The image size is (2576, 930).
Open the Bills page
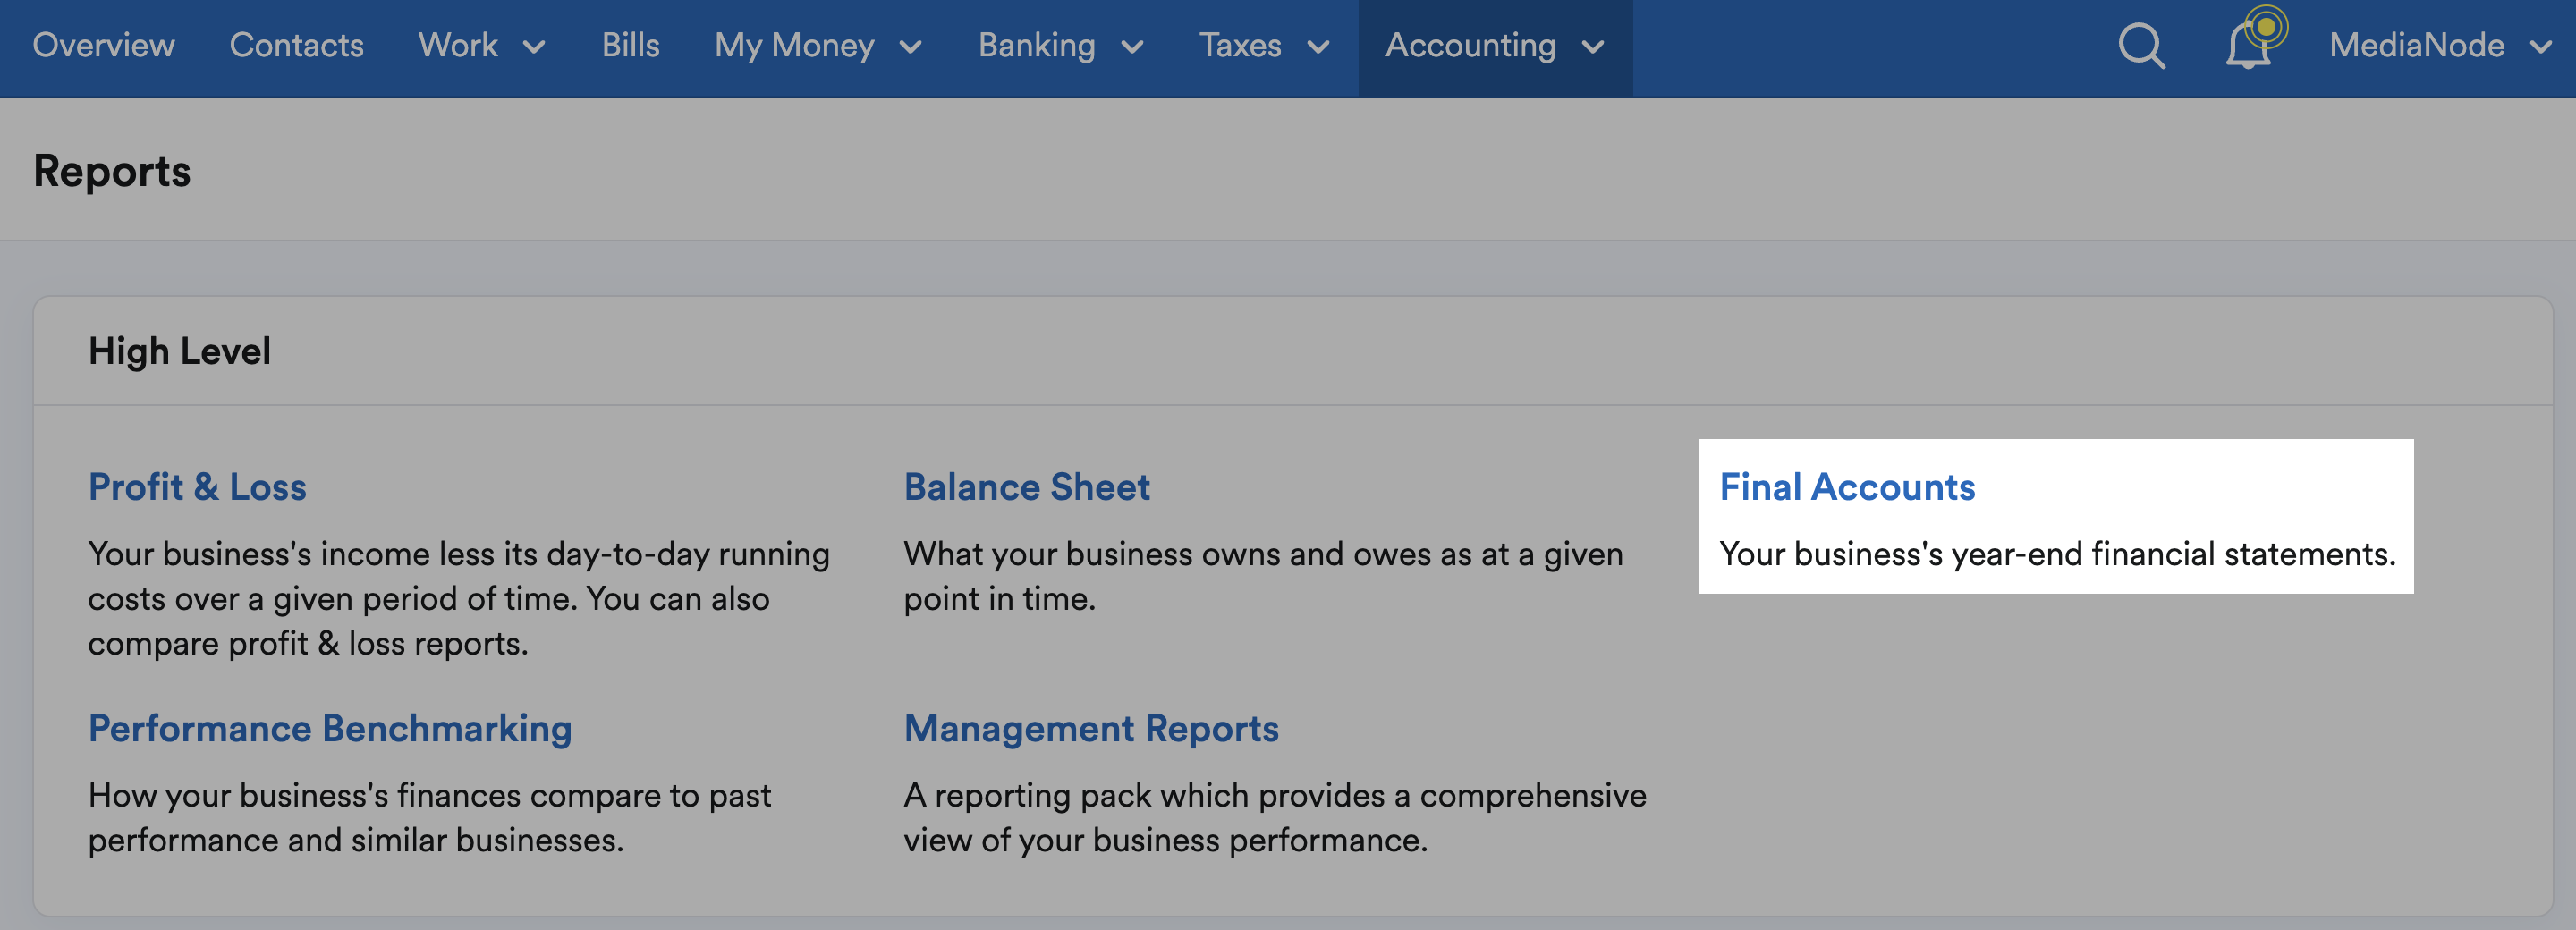pos(630,46)
